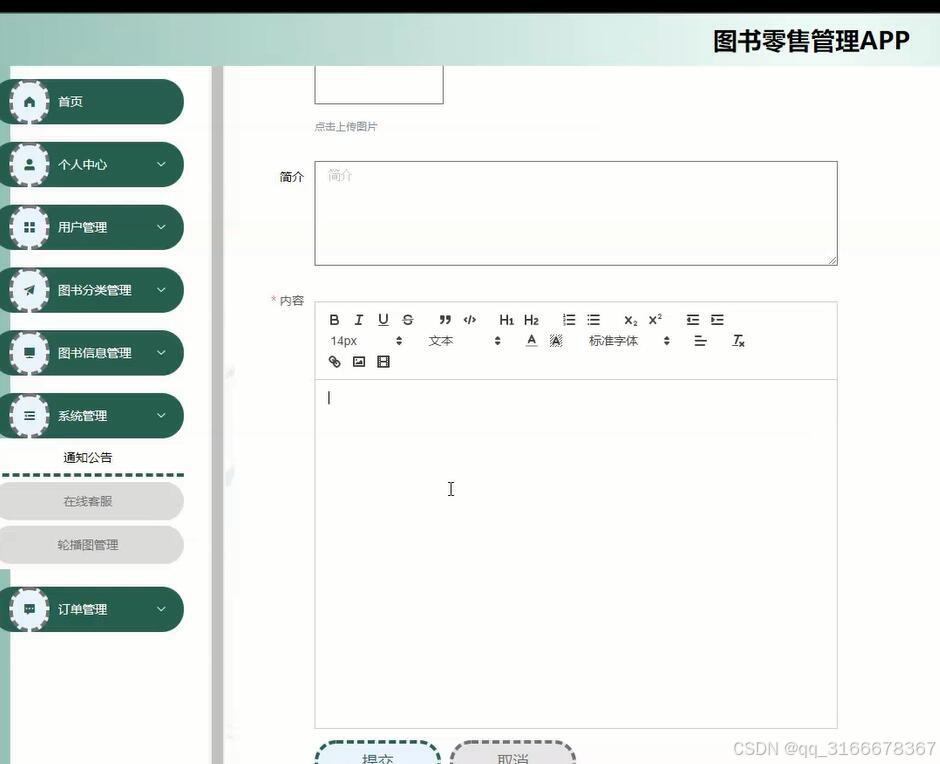Click the 点击上传图片 upload box
Screen dimensions: 940x764
pos(379,85)
